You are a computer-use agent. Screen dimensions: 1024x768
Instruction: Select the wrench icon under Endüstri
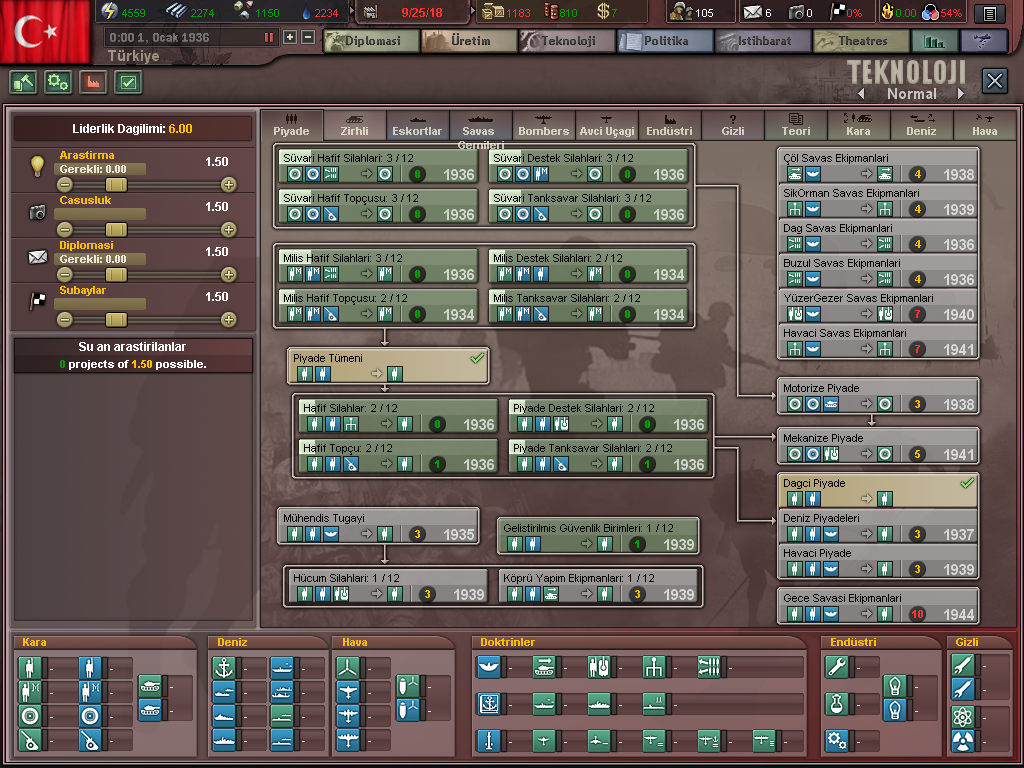[837, 668]
